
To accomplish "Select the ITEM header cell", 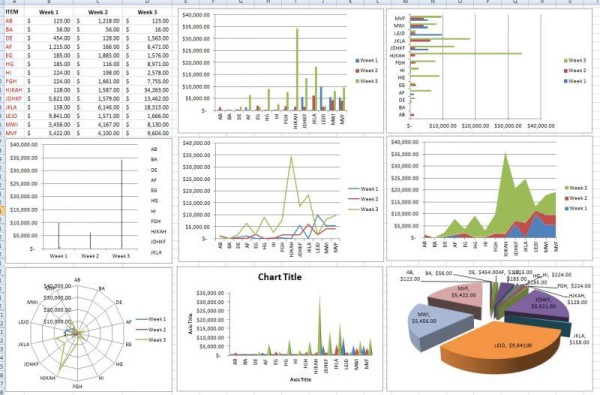I will tap(14, 12).
